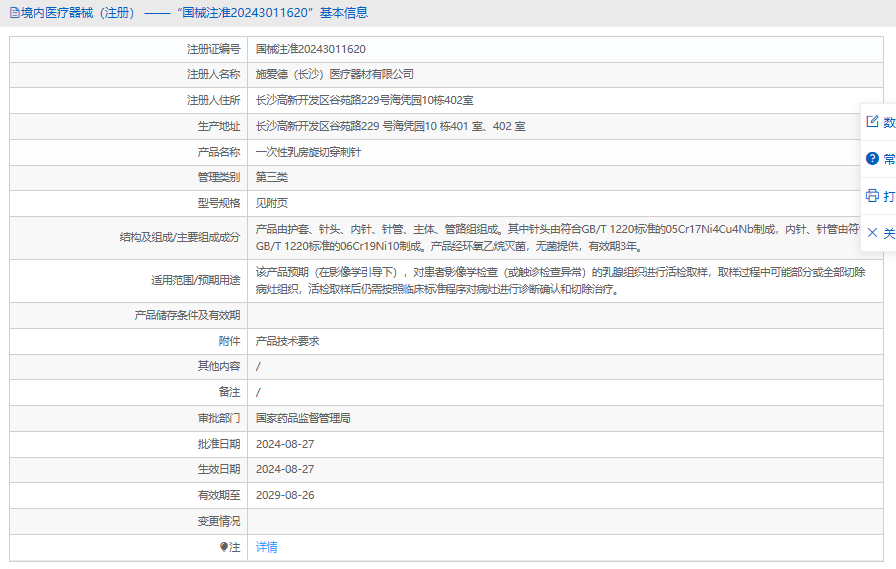Image resolution: width=896 pixels, height=569 pixels.
Task: Click the 注册人名称 row label
Action: click(214, 74)
